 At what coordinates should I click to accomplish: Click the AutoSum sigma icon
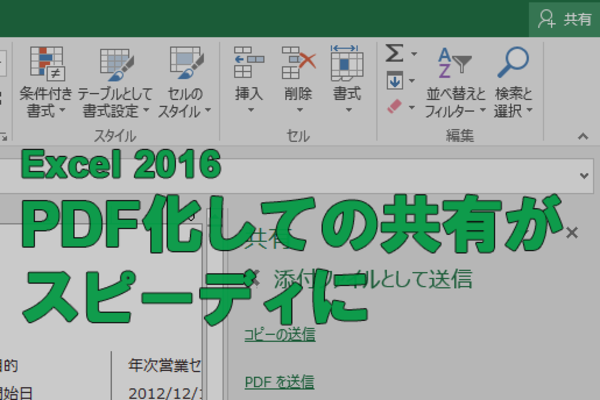click(x=394, y=53)
